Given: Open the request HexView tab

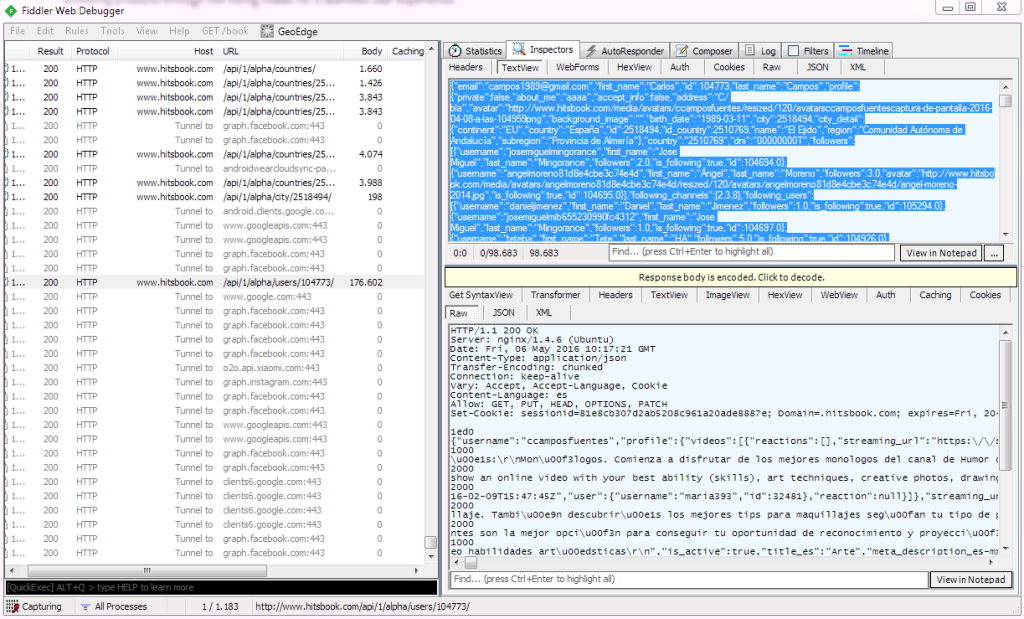Looking at the screenshot, I should point(634,67).
